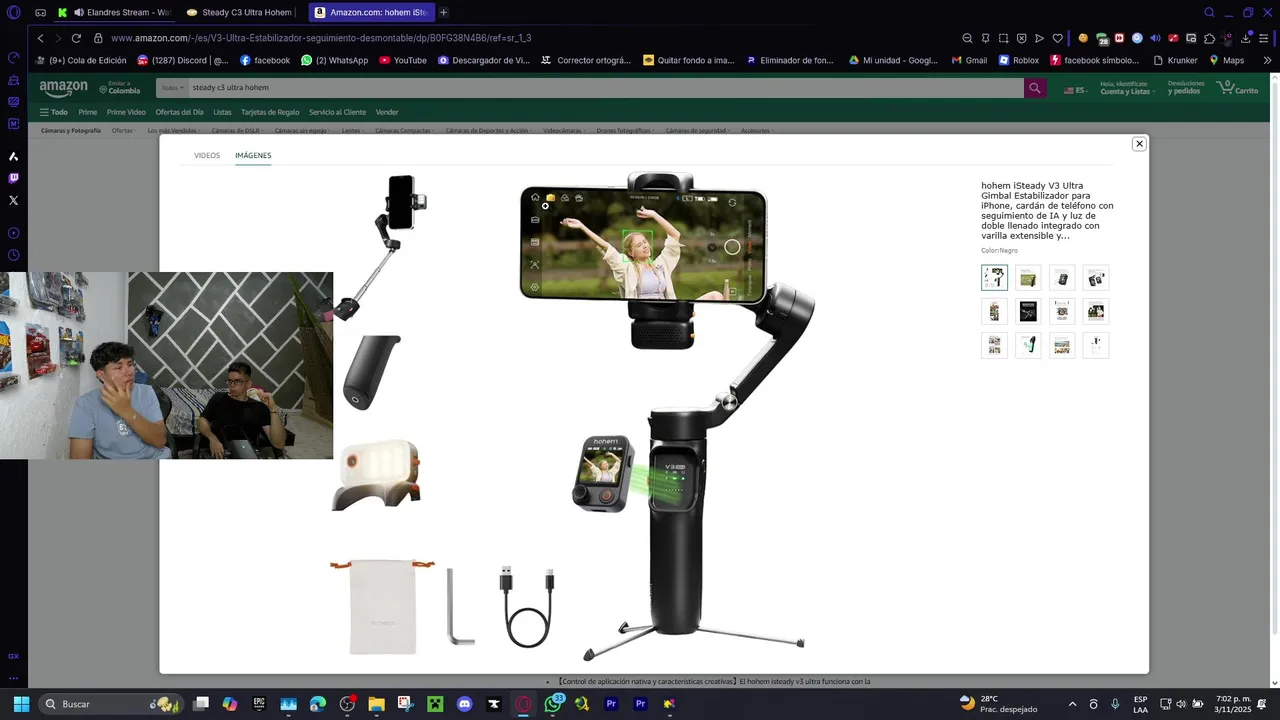Close the Amazon image gallery overlay

(x=1138, y=144)
